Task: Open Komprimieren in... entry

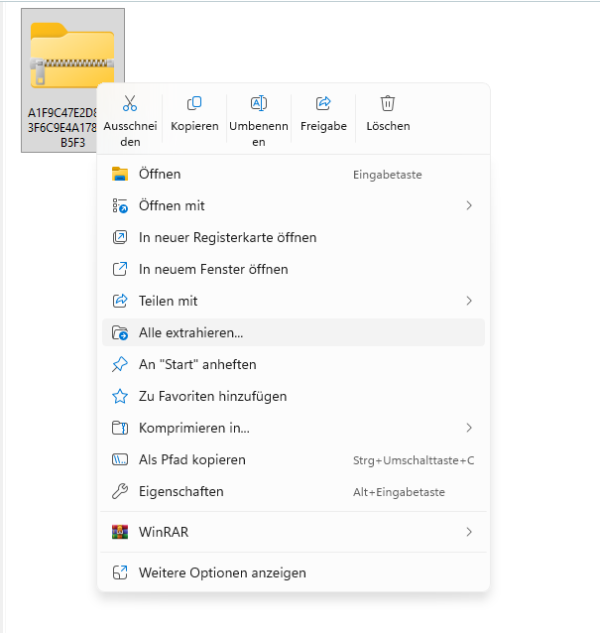Action: 294,428
